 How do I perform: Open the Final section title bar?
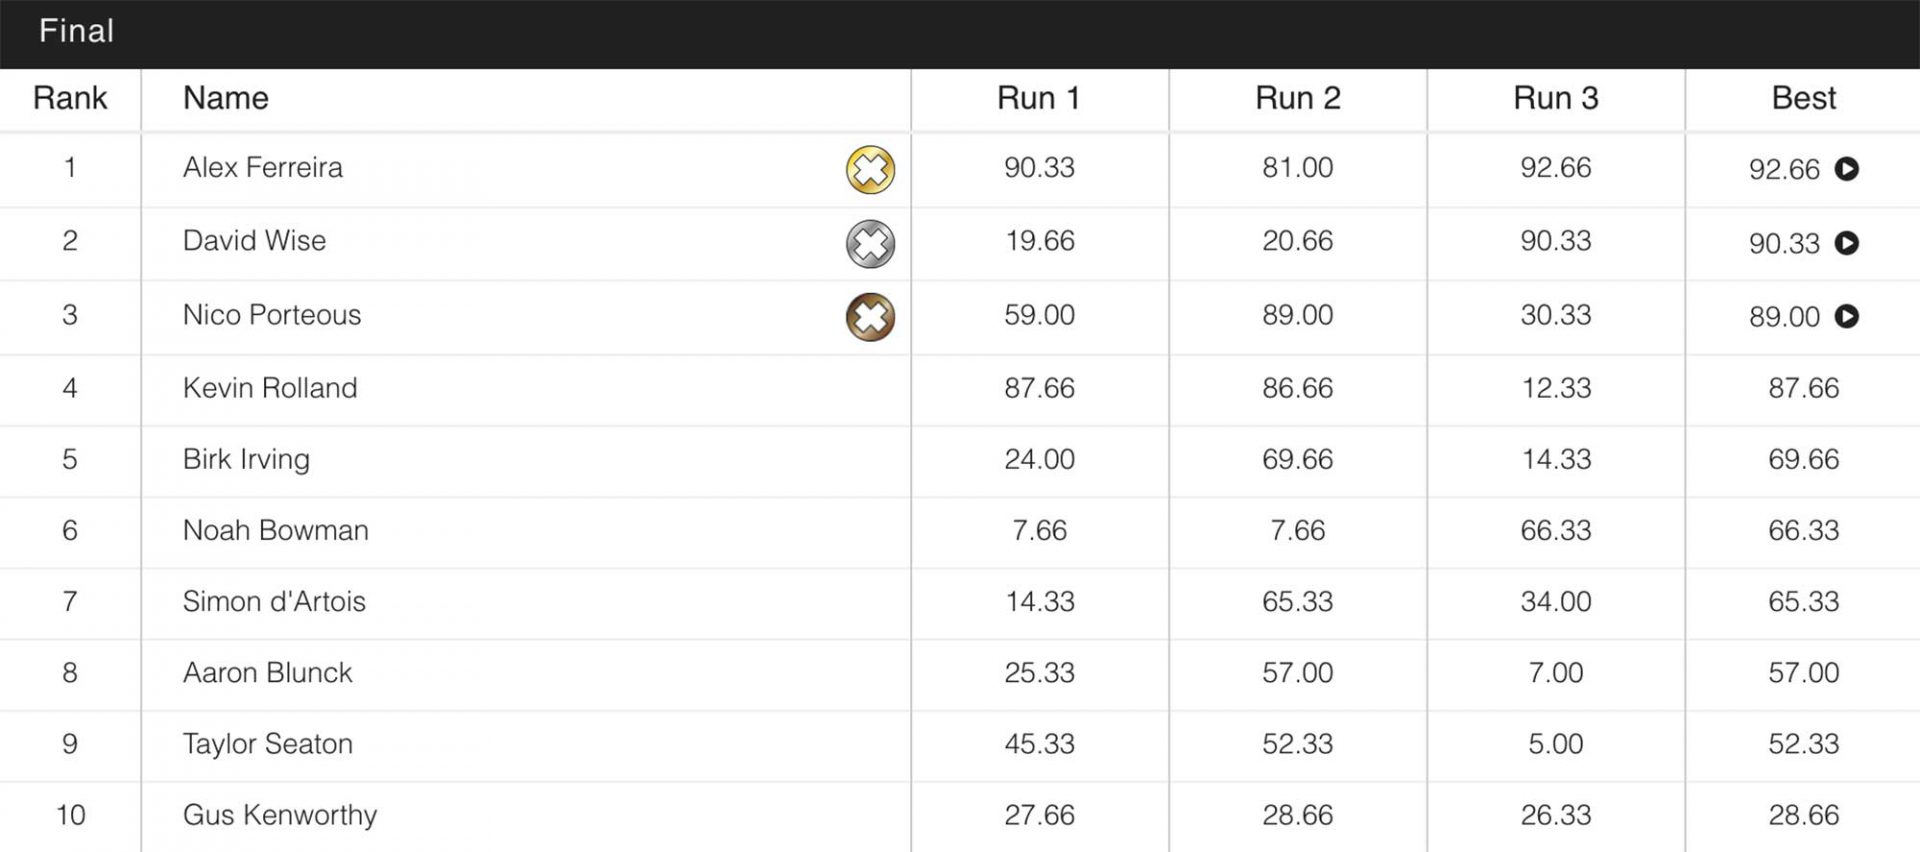960,33
